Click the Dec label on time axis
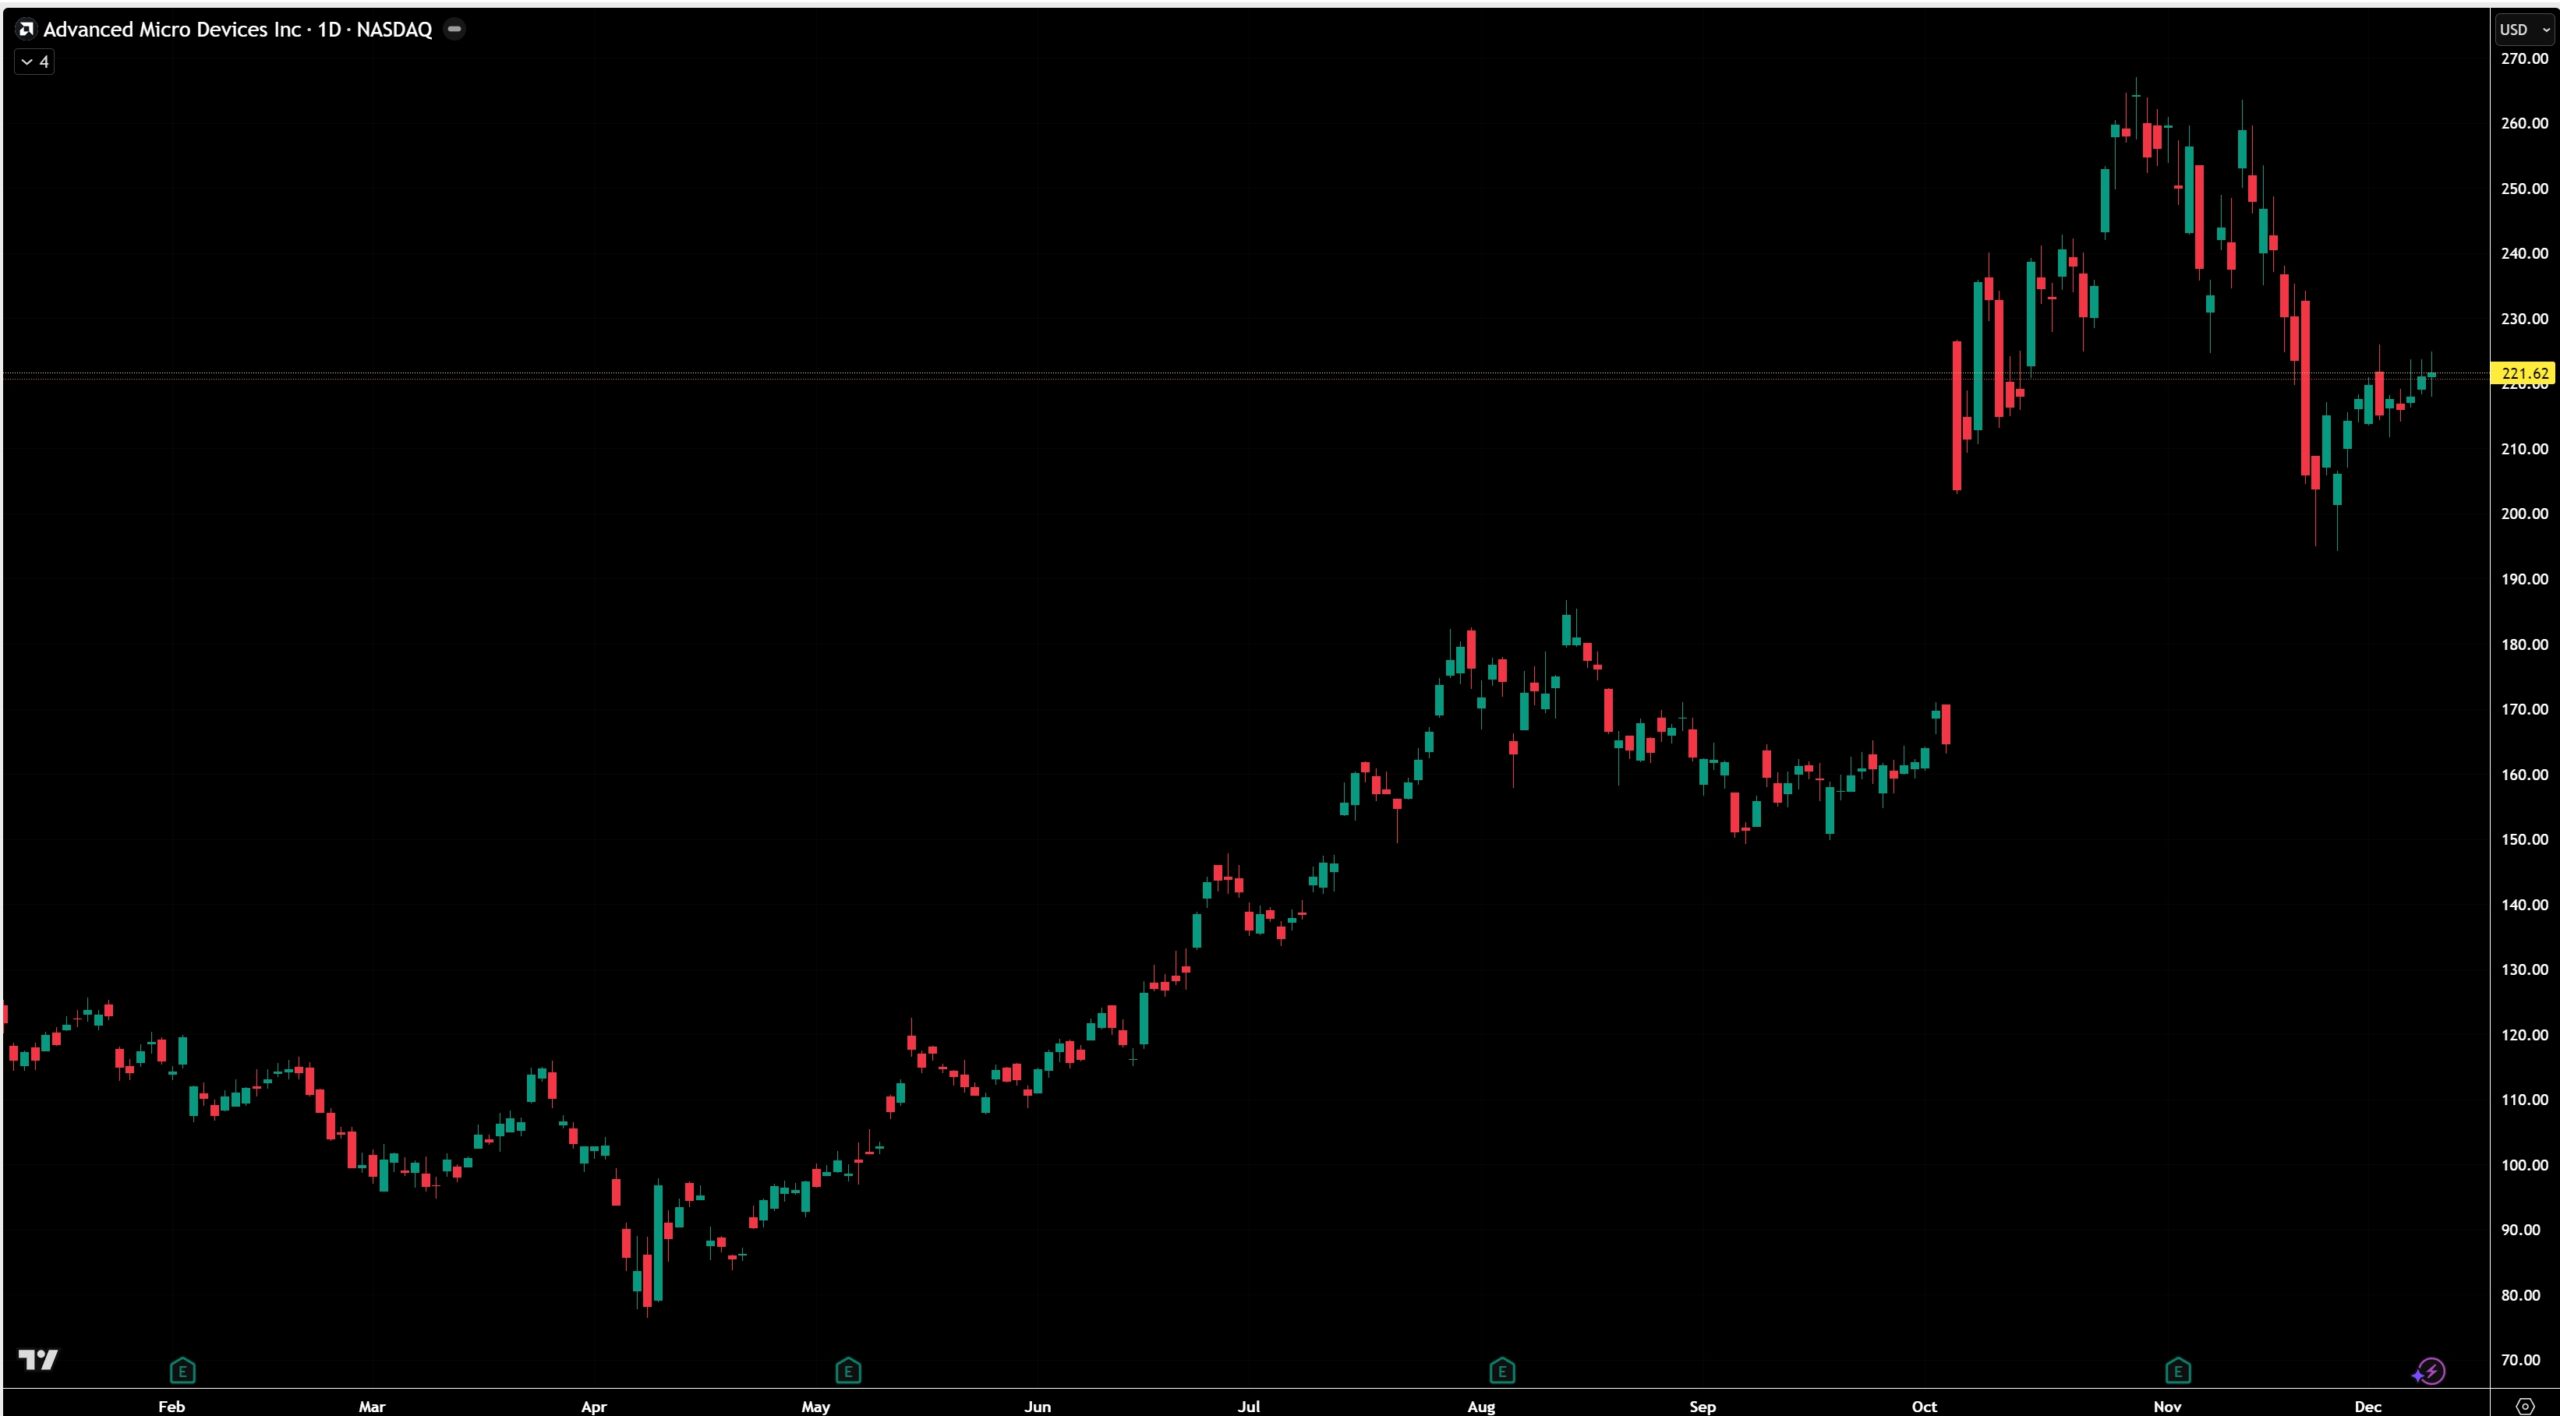The image size is (2560, 1416). [x=2367, y=1406]
